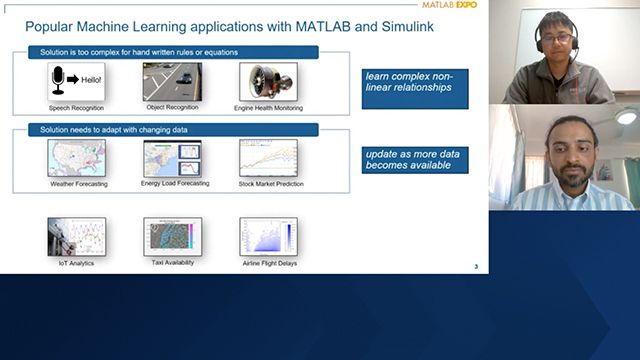This screenshot has height=360, width=640.
Task: Select the Object Recognition road image
Action: tap(172, 82)
